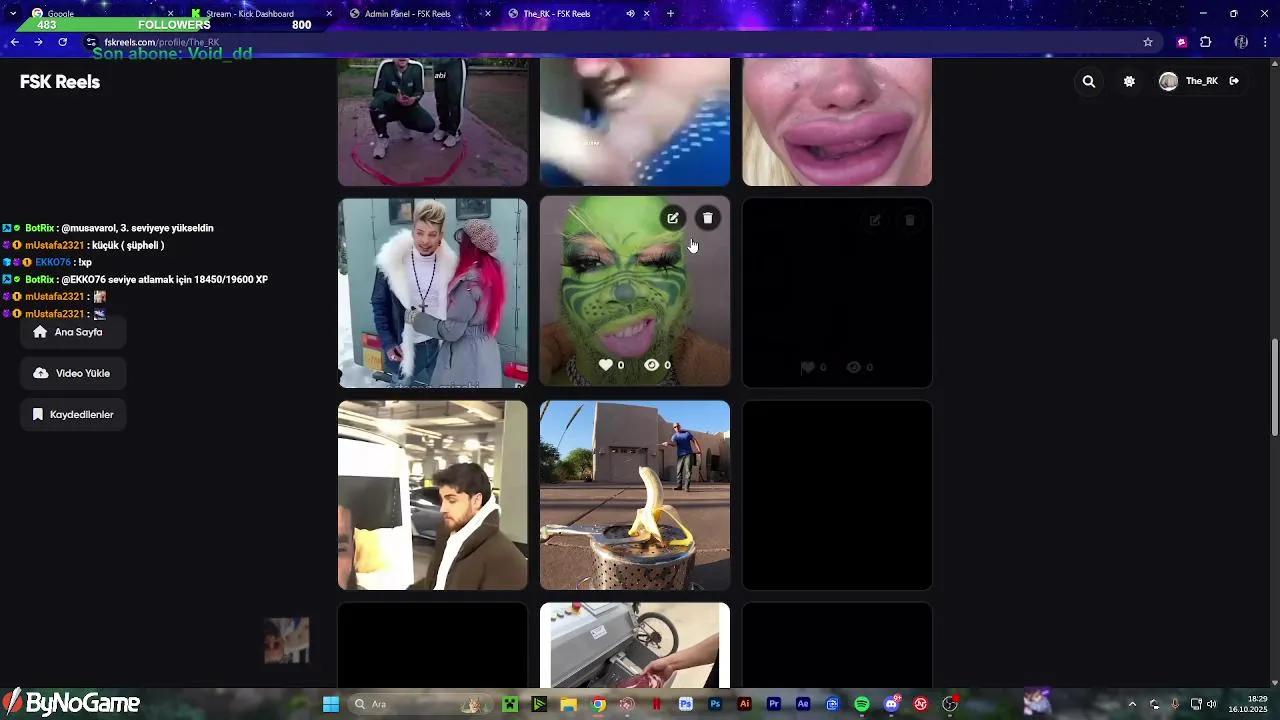The height and width of the screenshot is (720, 1280).
Task: Click the bookmark icon beside Kaydedilenler
Action: click(x=38, y=414)
